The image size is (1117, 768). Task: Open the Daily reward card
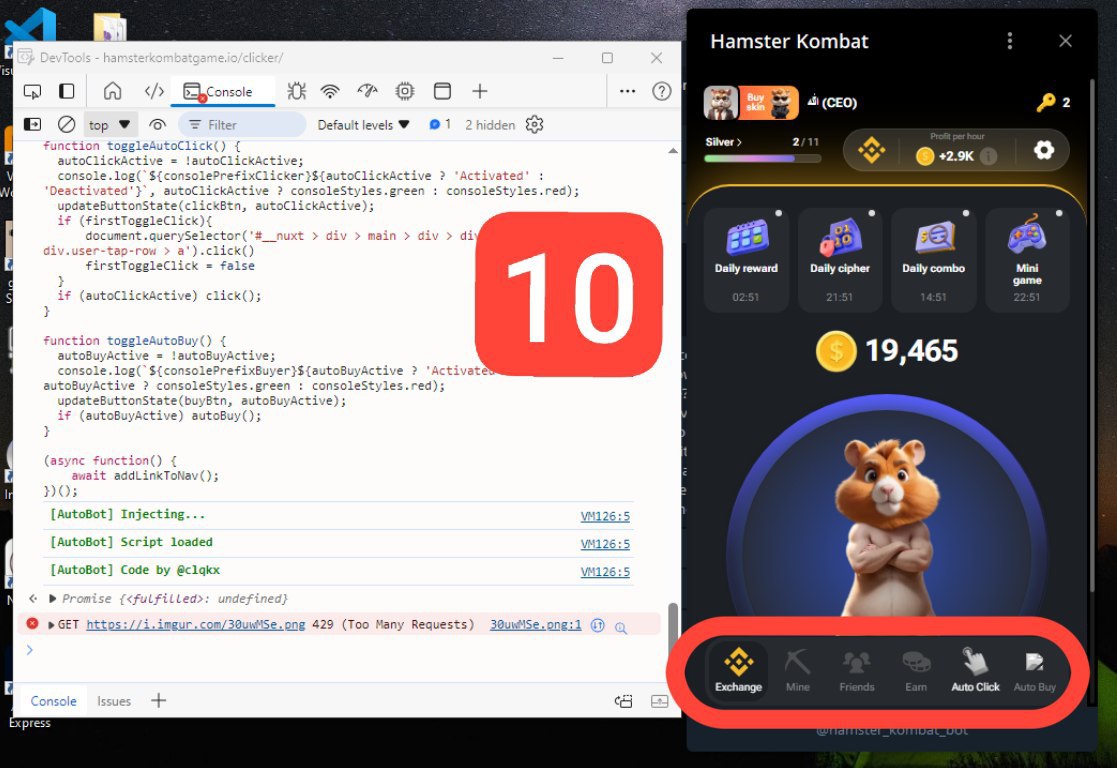click(746, 260)
